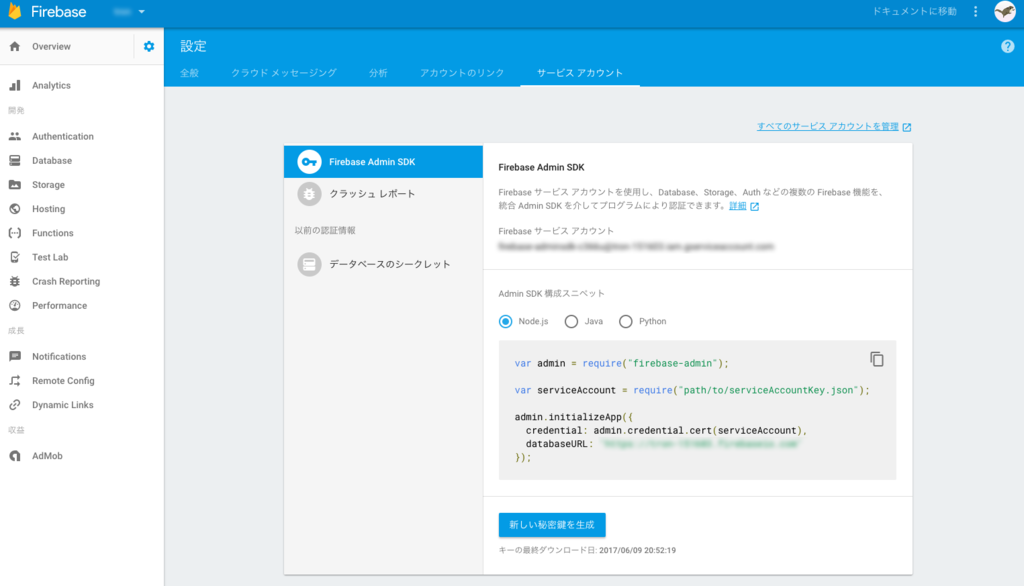Open the vertical three-dot overflow menu

(976, 12)
